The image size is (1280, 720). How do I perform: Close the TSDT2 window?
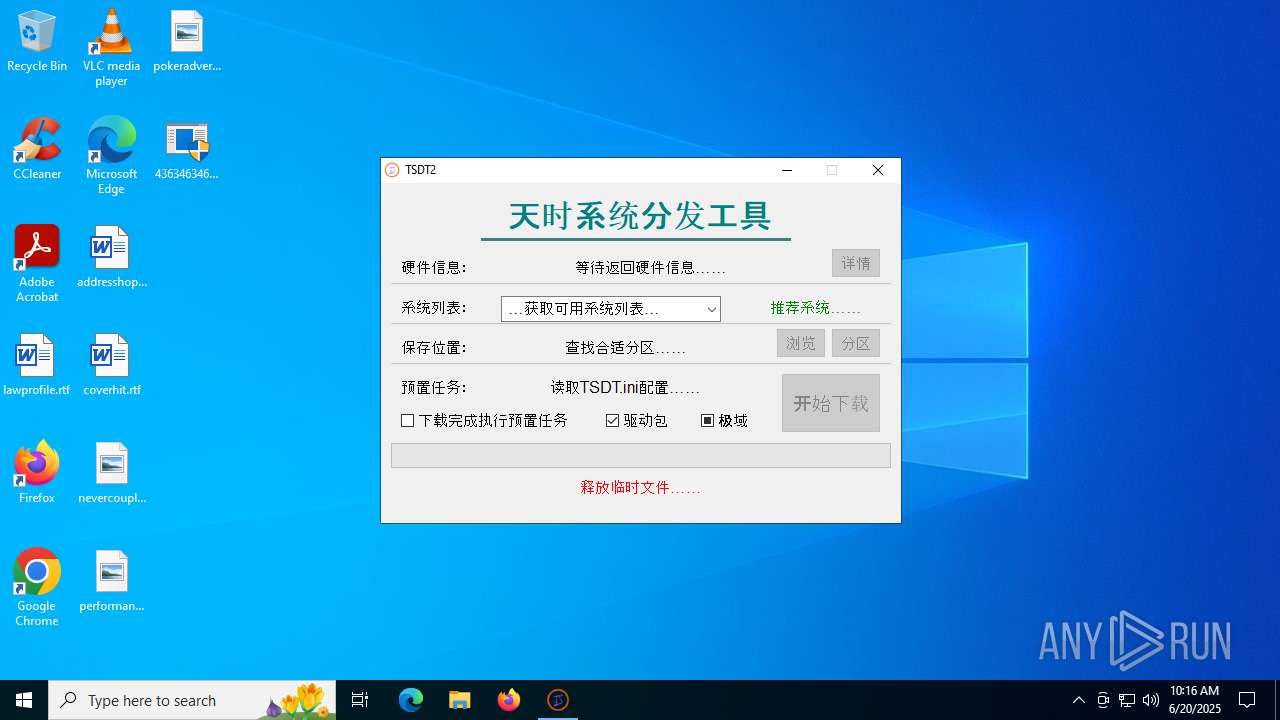(x=878, y=170)
